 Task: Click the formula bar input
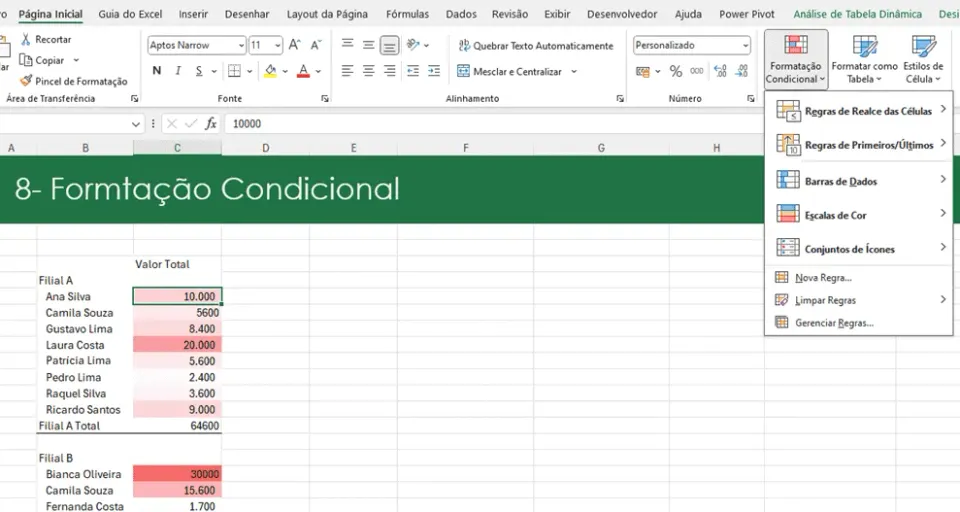pyautogui.click(x=493, y=124)
